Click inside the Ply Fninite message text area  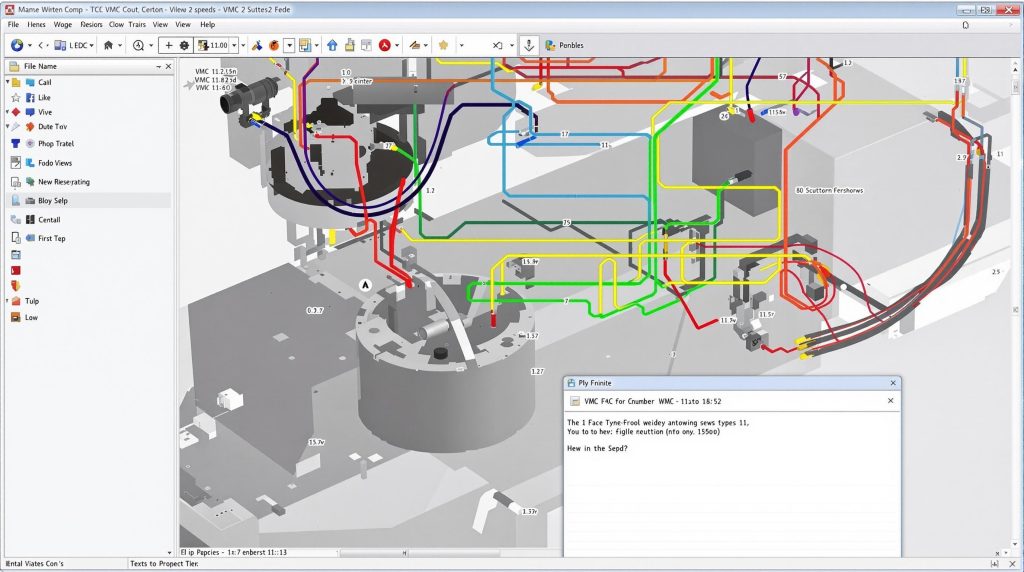[x=732, y=500]
